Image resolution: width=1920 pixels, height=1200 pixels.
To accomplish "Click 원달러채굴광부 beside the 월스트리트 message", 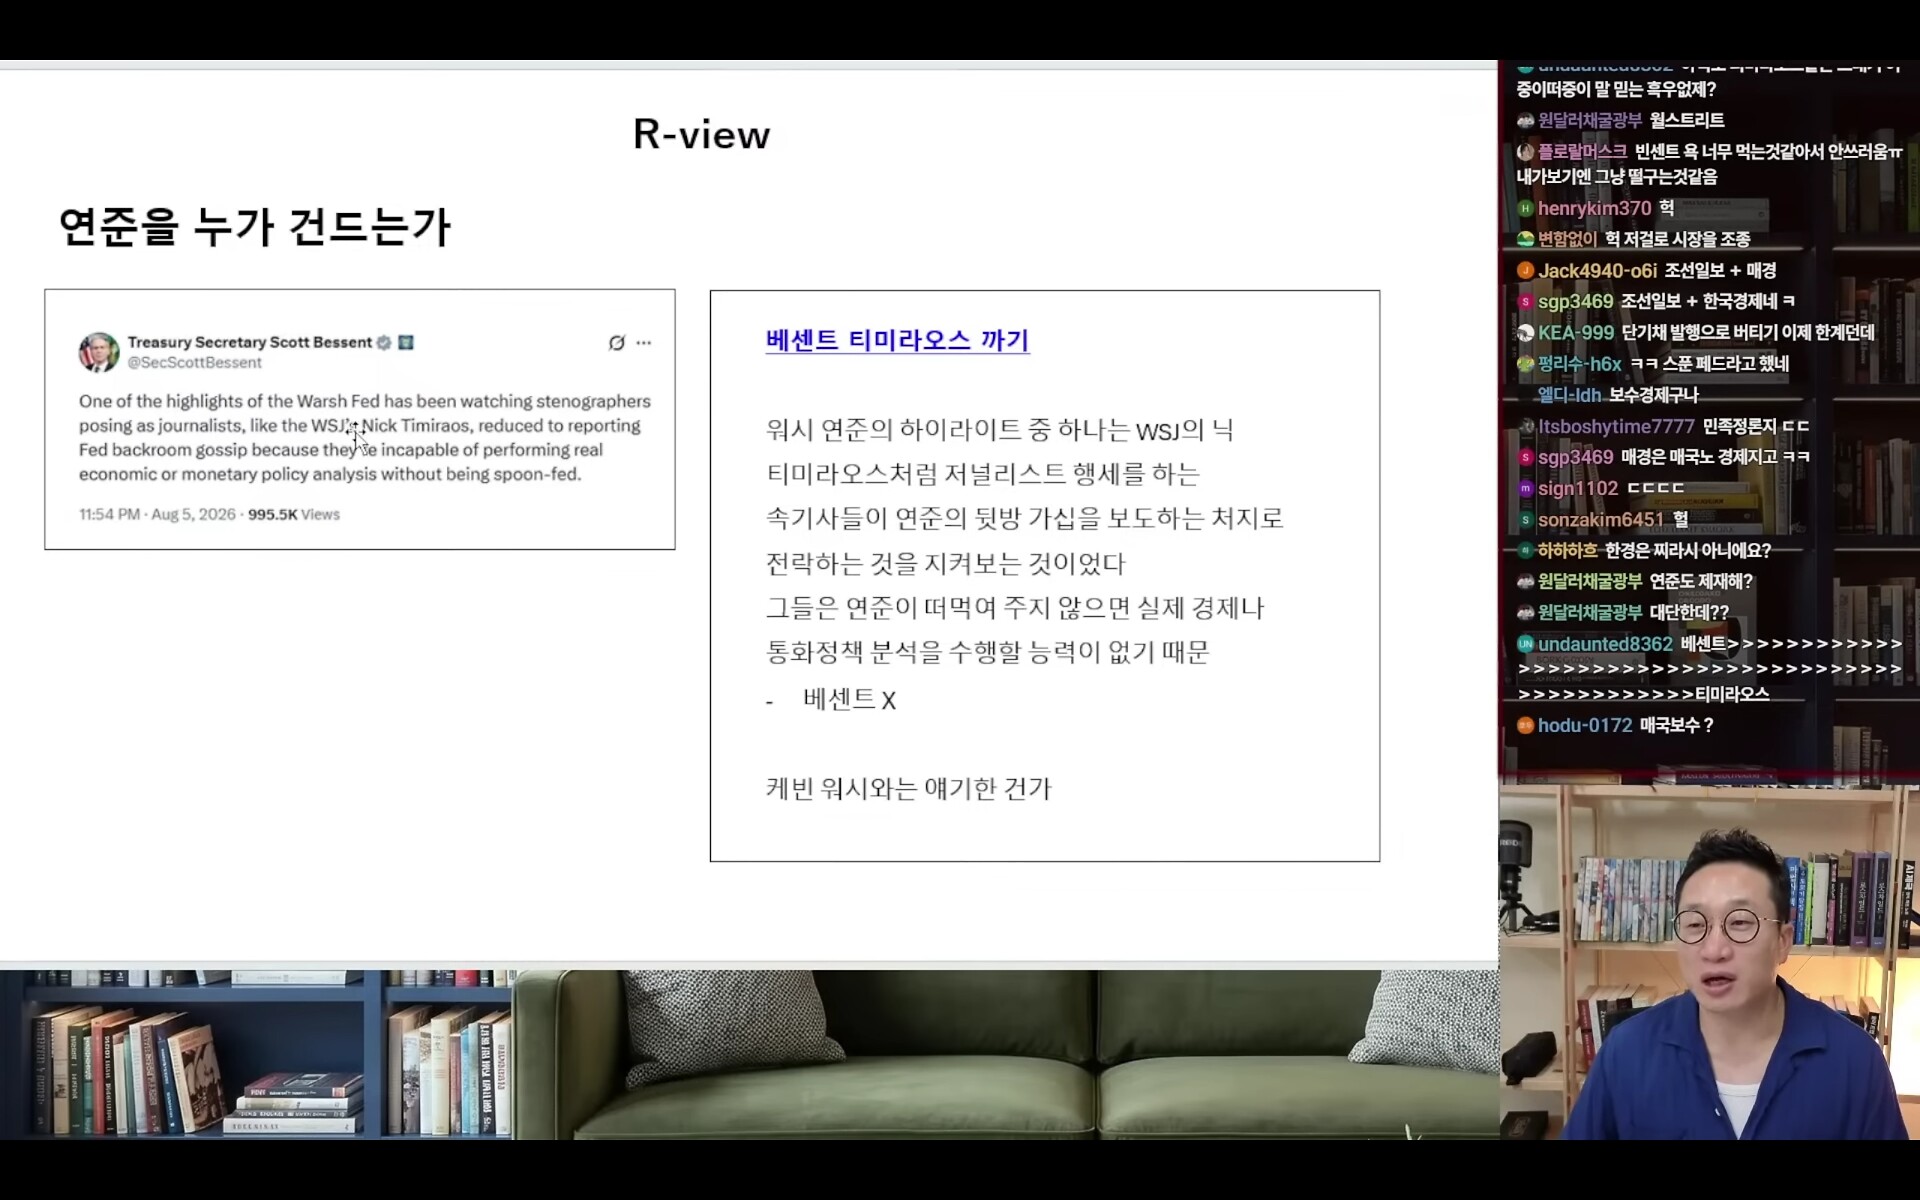I will [1590, 121].
